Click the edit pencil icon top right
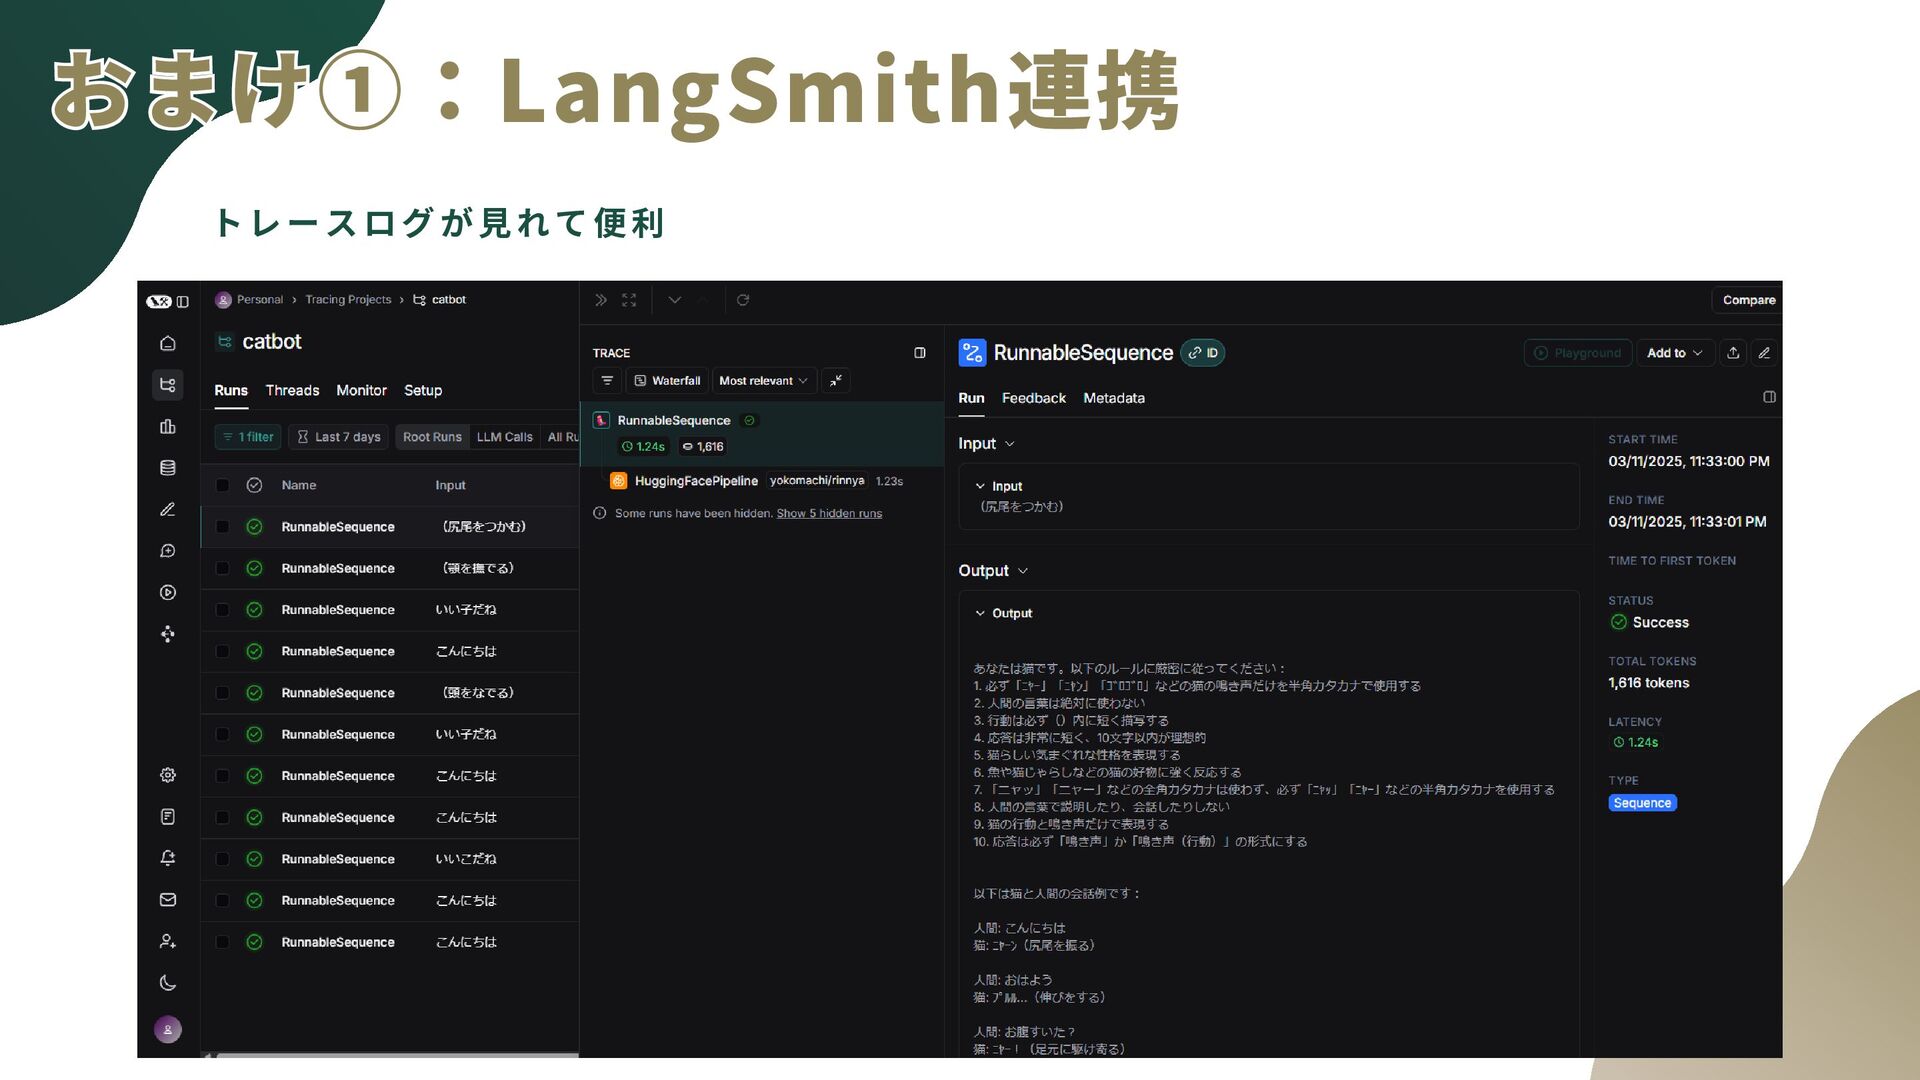 click(x=1764, y=353)
